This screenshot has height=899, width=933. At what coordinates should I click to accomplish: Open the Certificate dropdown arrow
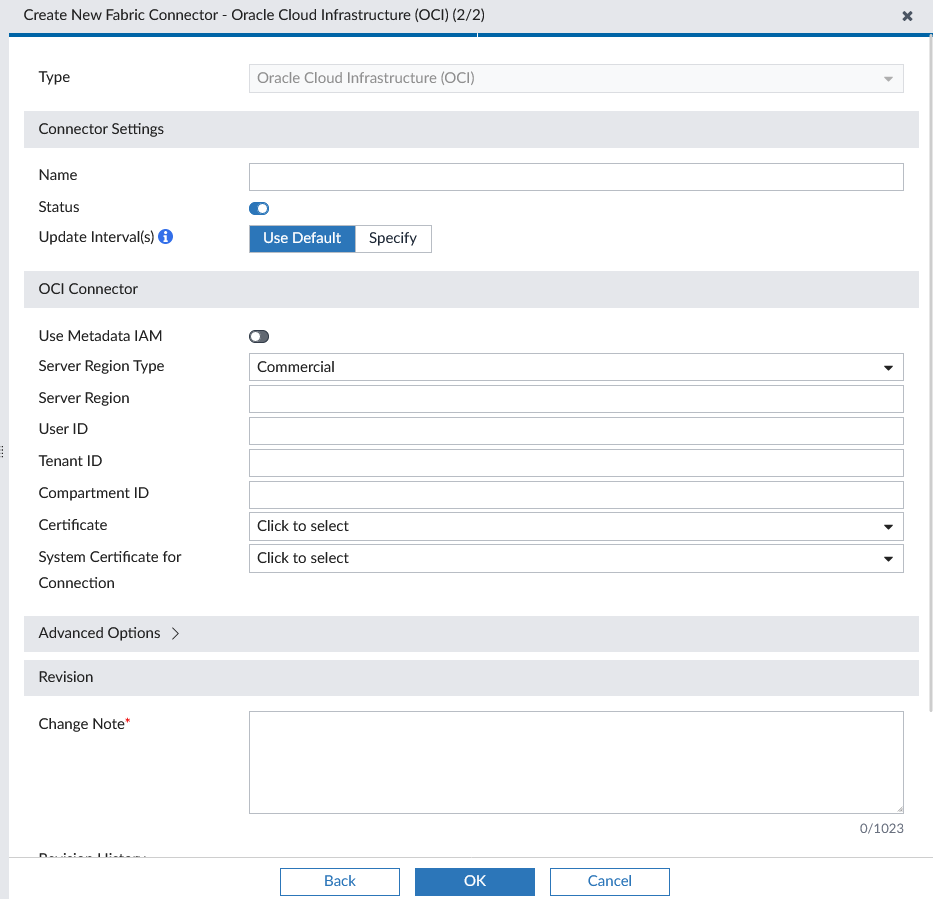887,526
